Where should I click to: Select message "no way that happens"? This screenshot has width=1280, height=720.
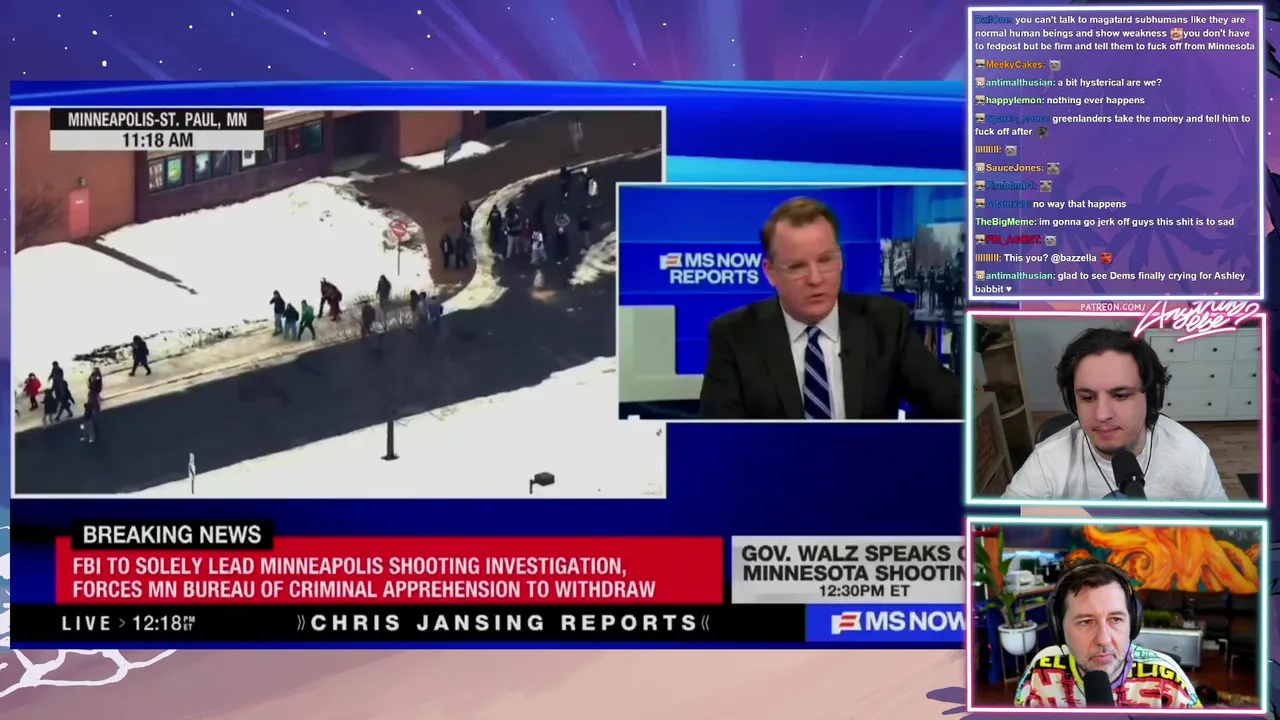point(1079,204)
